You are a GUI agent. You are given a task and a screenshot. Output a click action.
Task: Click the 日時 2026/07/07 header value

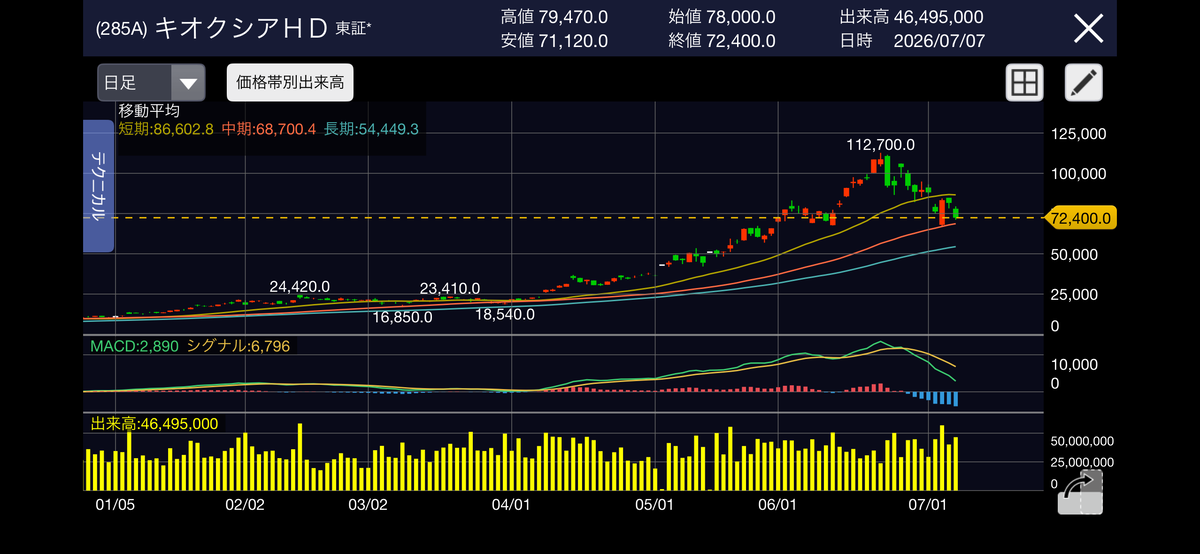coord(911,41)
